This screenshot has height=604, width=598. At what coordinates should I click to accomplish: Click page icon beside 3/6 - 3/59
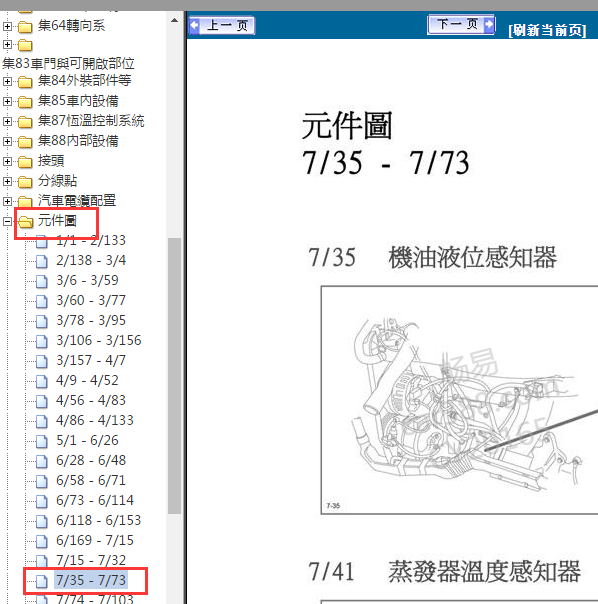coord(42,282)
